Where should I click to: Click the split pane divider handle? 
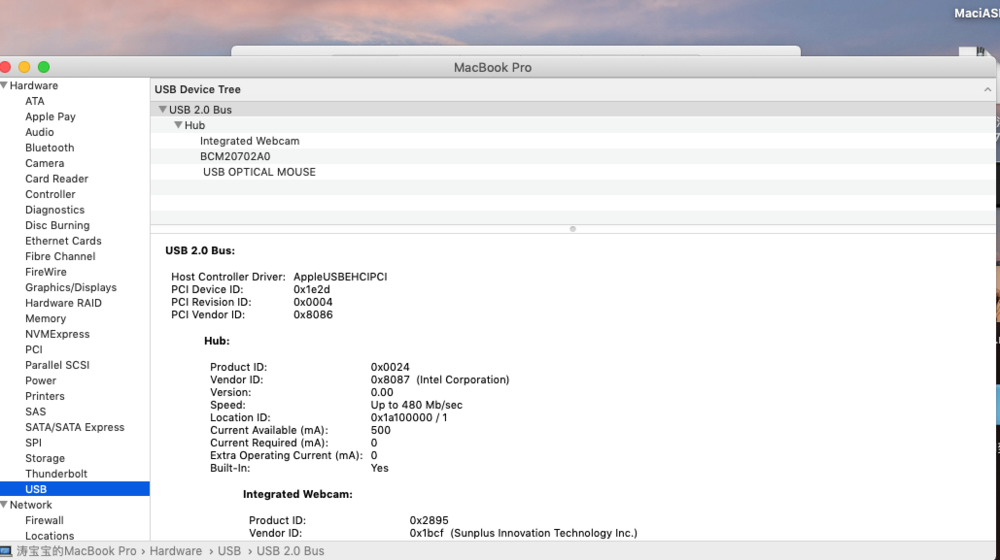tap(572, 229)
